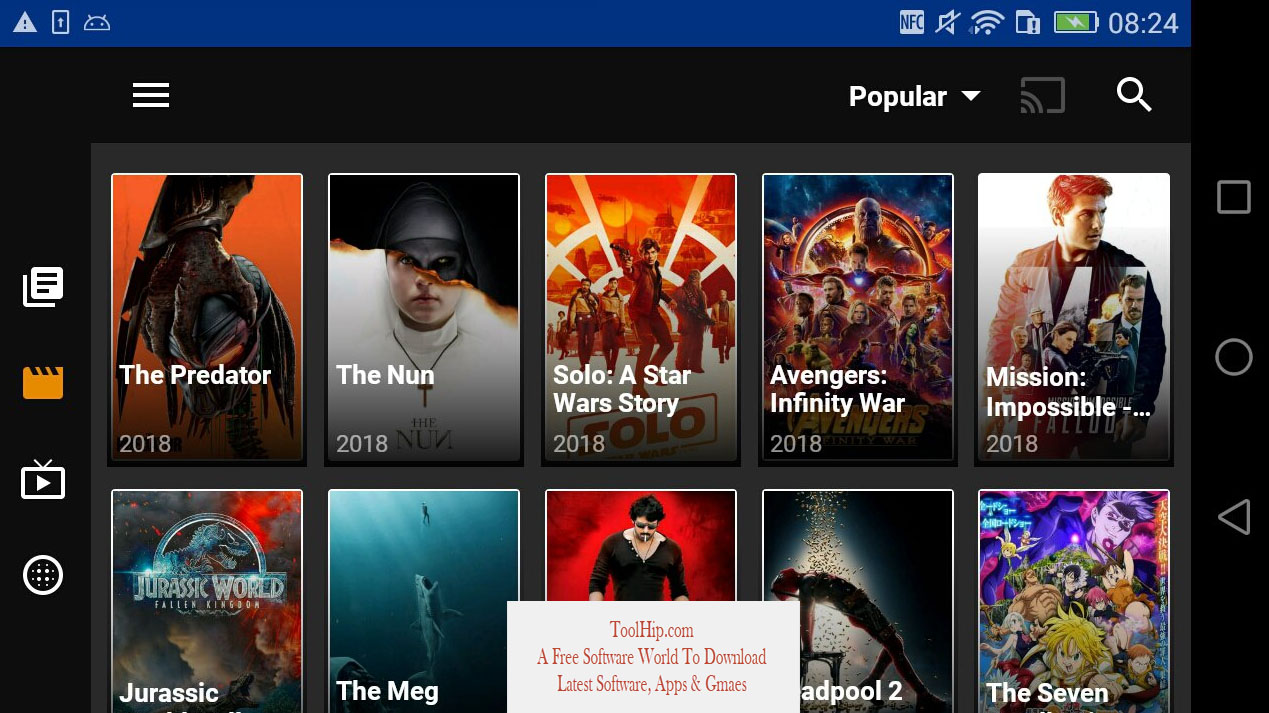Select the Jurassic World Fallen Kingdom poster

[x=206, y=601]
